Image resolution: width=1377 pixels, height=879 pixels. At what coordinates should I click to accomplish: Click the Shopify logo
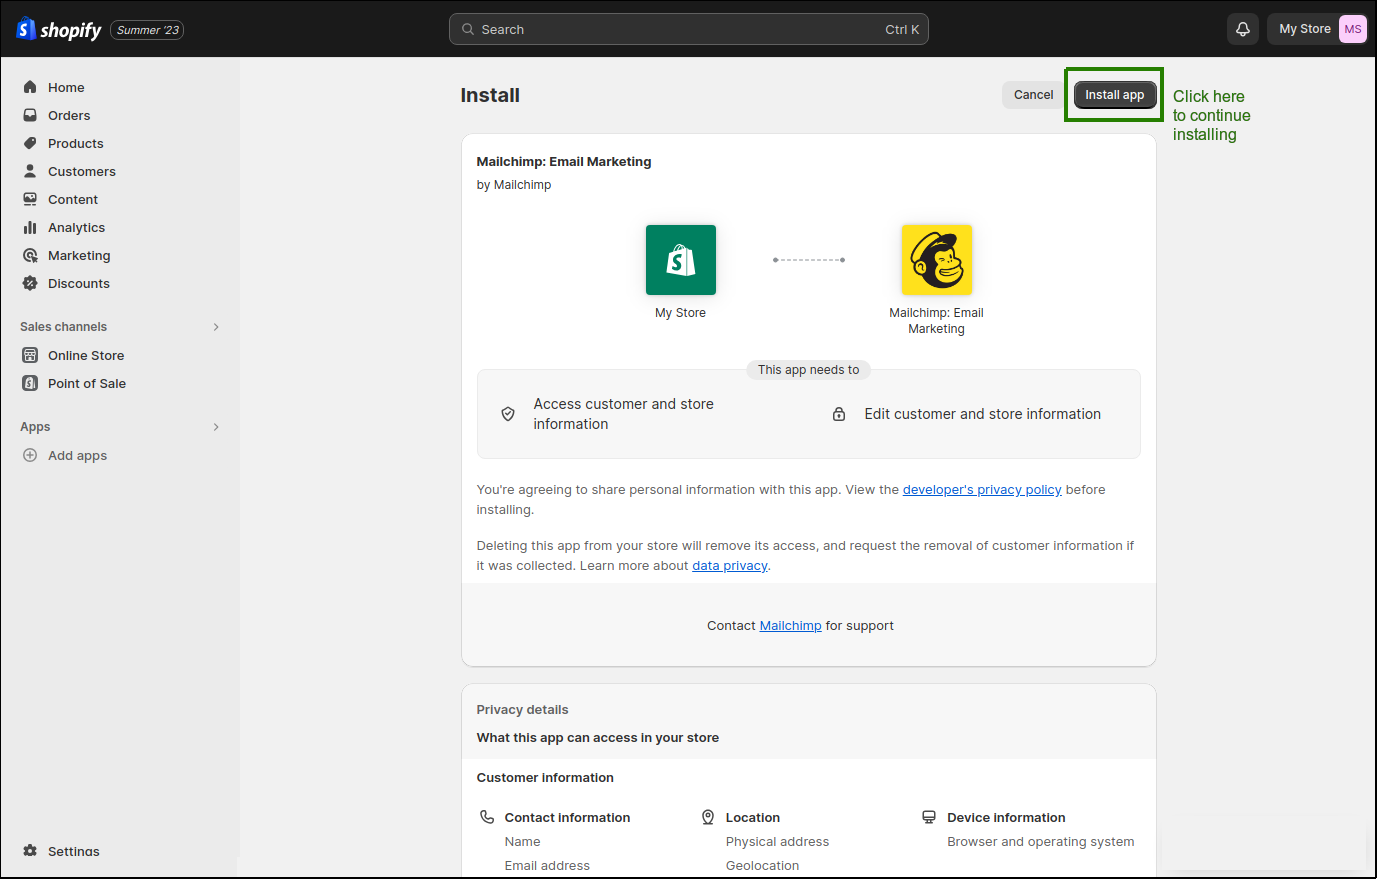59,30
